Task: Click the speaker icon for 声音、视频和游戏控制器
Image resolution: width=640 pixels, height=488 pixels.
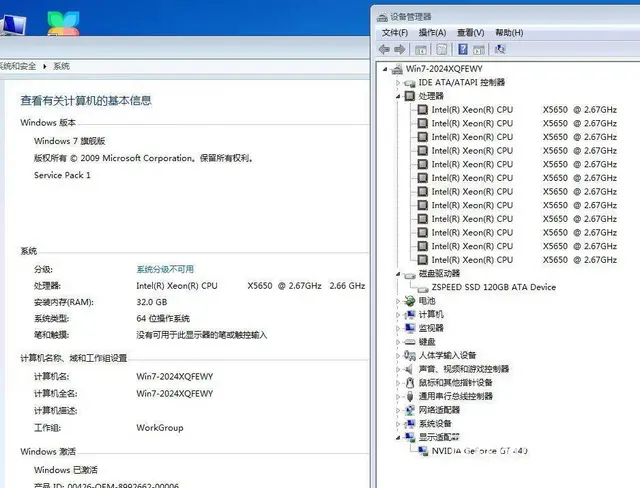Action: [x=409, y=369]
